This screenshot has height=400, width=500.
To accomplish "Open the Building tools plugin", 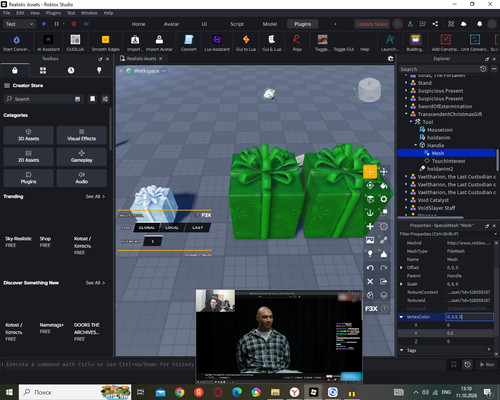I will pos(415,43).
